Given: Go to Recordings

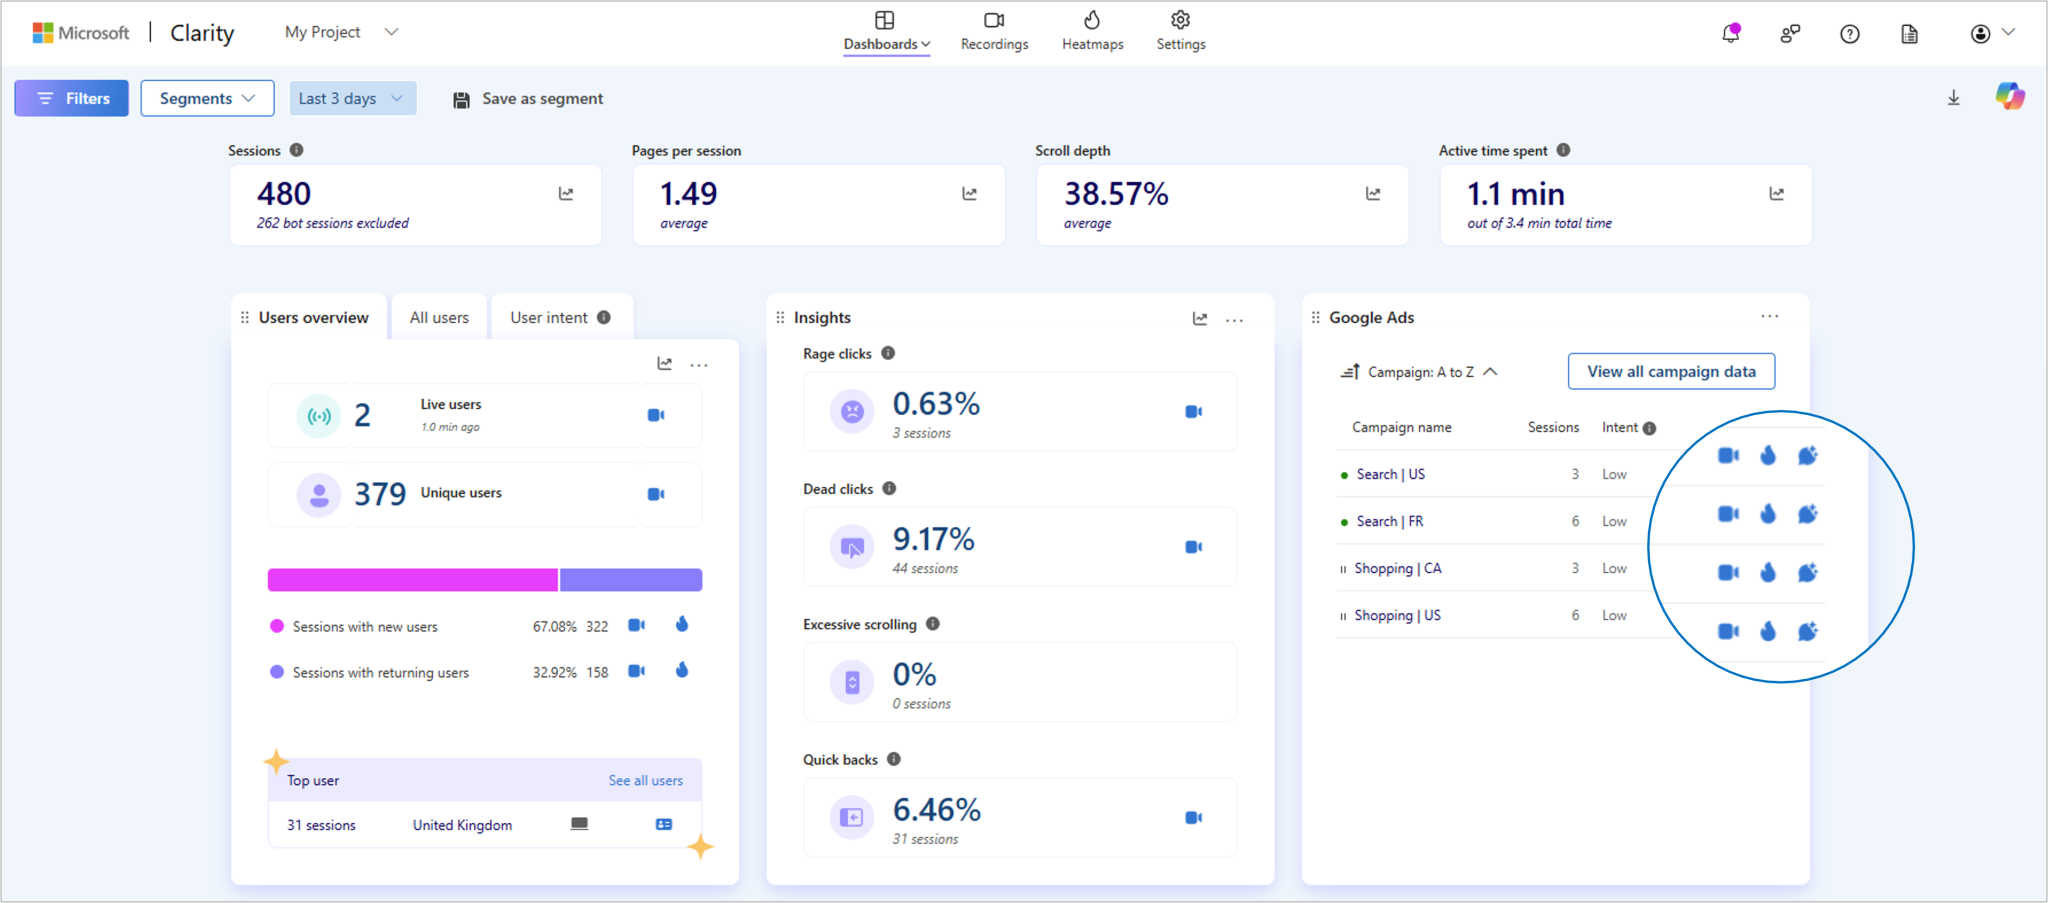Looking at the screenshot, I should pyautogui.click(x=994, y=32).
